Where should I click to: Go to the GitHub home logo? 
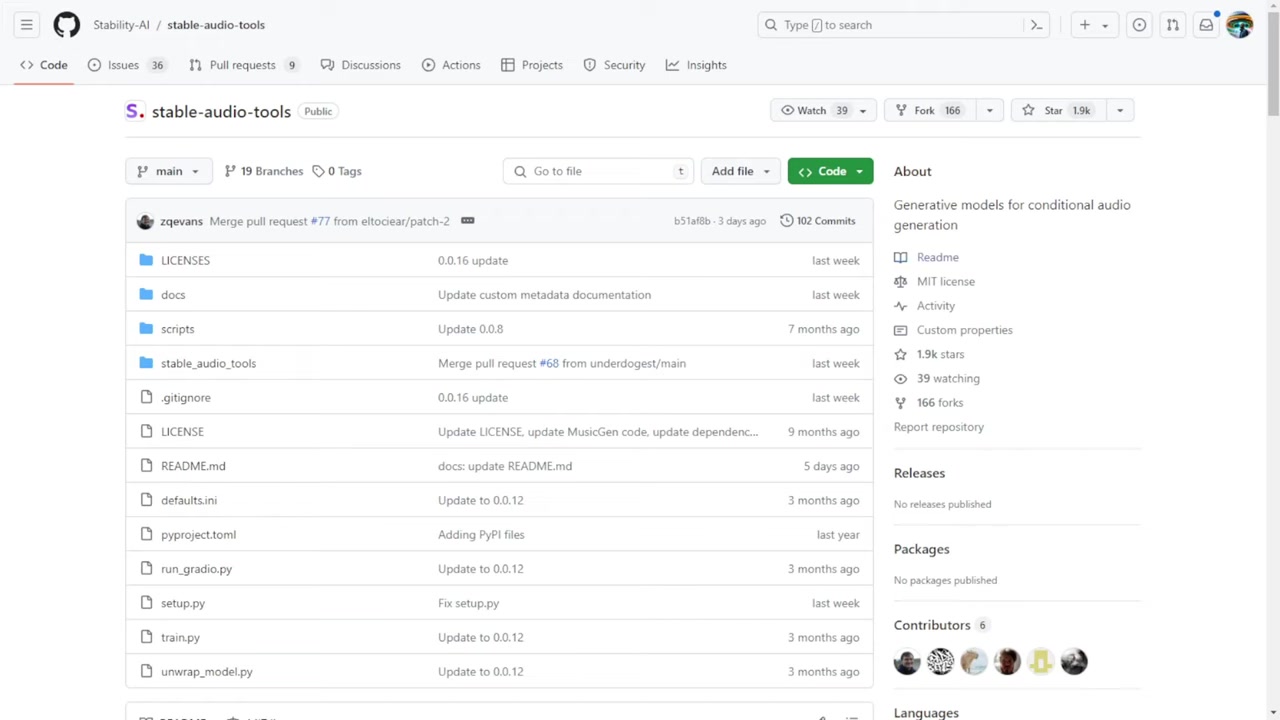tap(67, 25)
